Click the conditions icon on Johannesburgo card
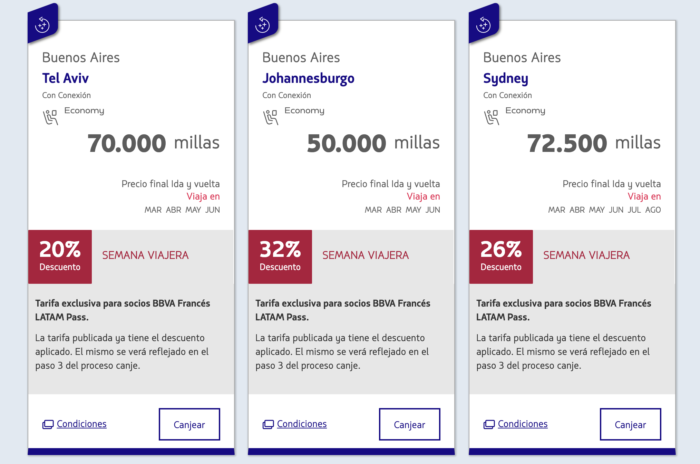Screen dimensions: 700x464 [x=267, y=425]
